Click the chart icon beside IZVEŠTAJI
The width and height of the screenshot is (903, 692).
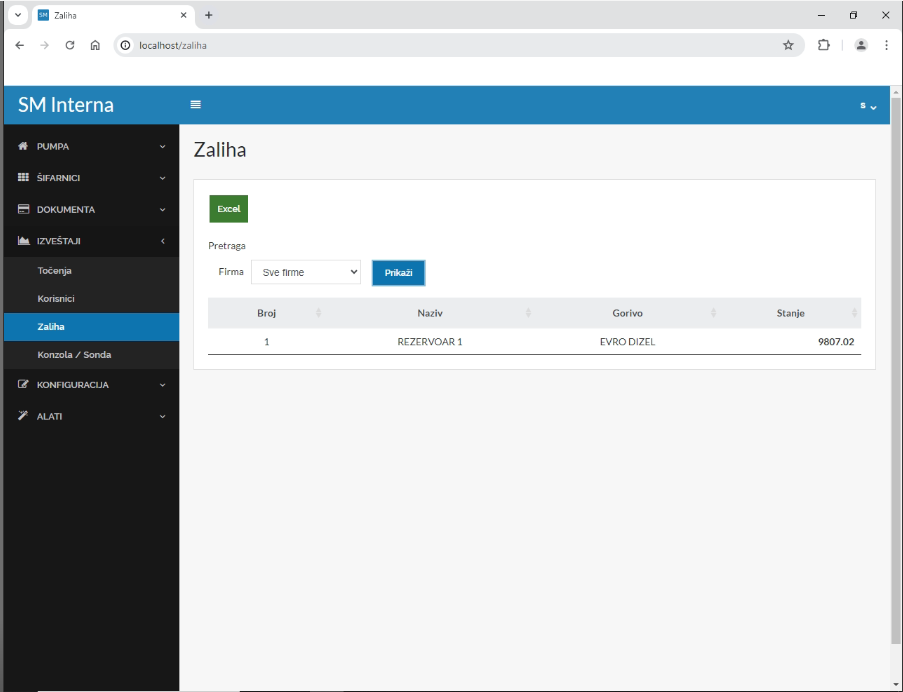[24, 241]
